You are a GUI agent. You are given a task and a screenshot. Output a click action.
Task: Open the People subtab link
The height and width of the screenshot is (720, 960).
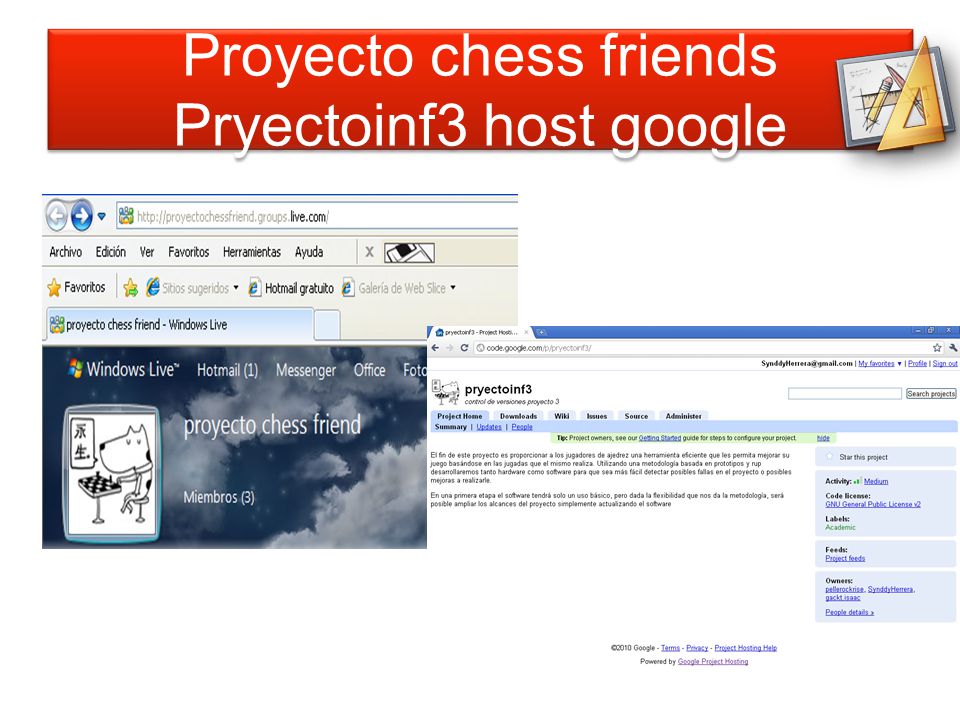[522, 427]
